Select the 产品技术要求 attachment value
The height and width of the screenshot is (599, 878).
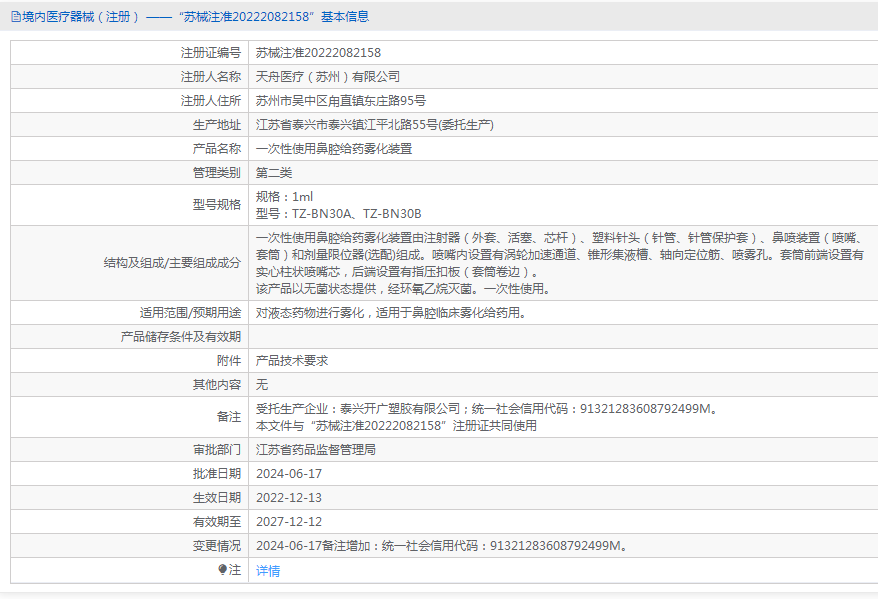292,361
